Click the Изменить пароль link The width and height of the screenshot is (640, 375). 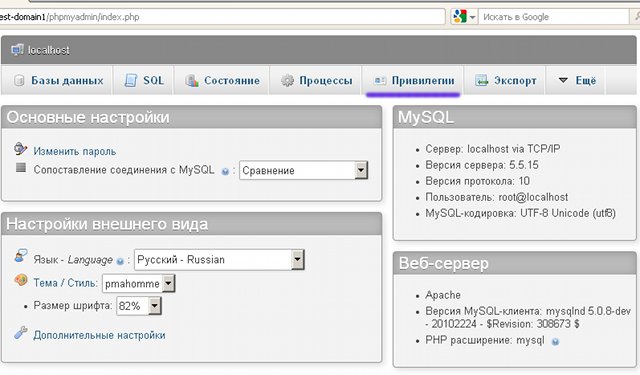tap(75, 151)
